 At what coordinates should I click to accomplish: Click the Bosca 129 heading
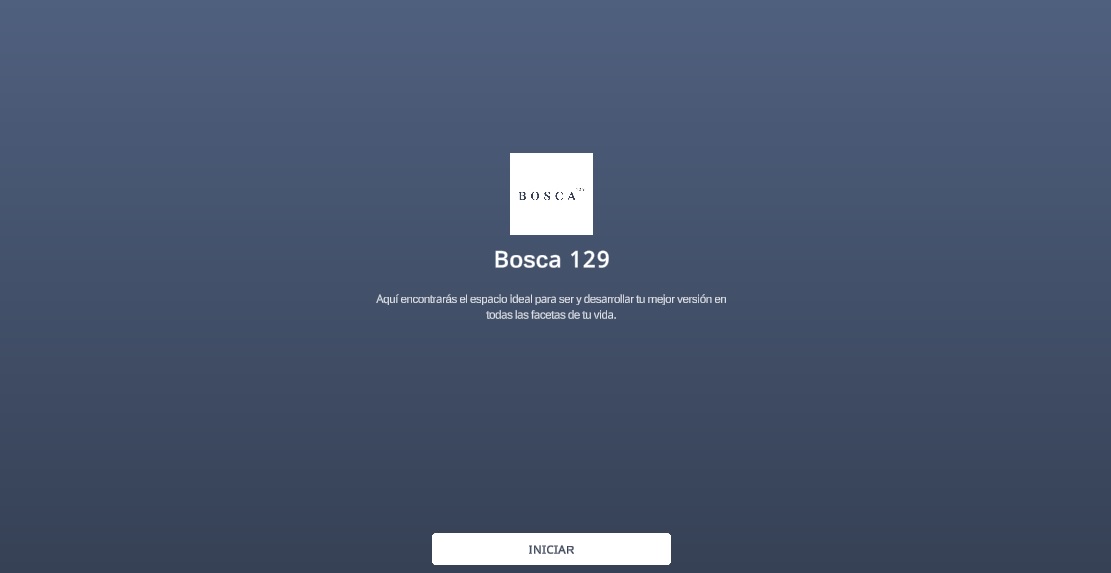(x=551, y=259)
